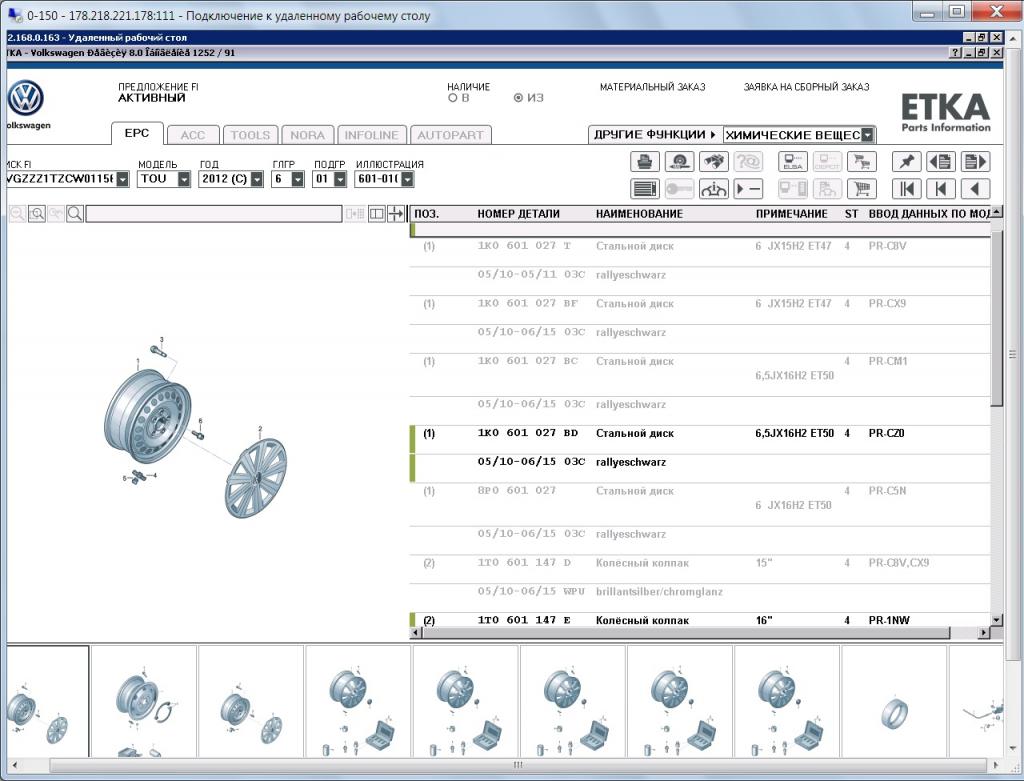Open the tire ring thumbnail
The height and width of the screenshot is (781, 1024).
(894, 701)
